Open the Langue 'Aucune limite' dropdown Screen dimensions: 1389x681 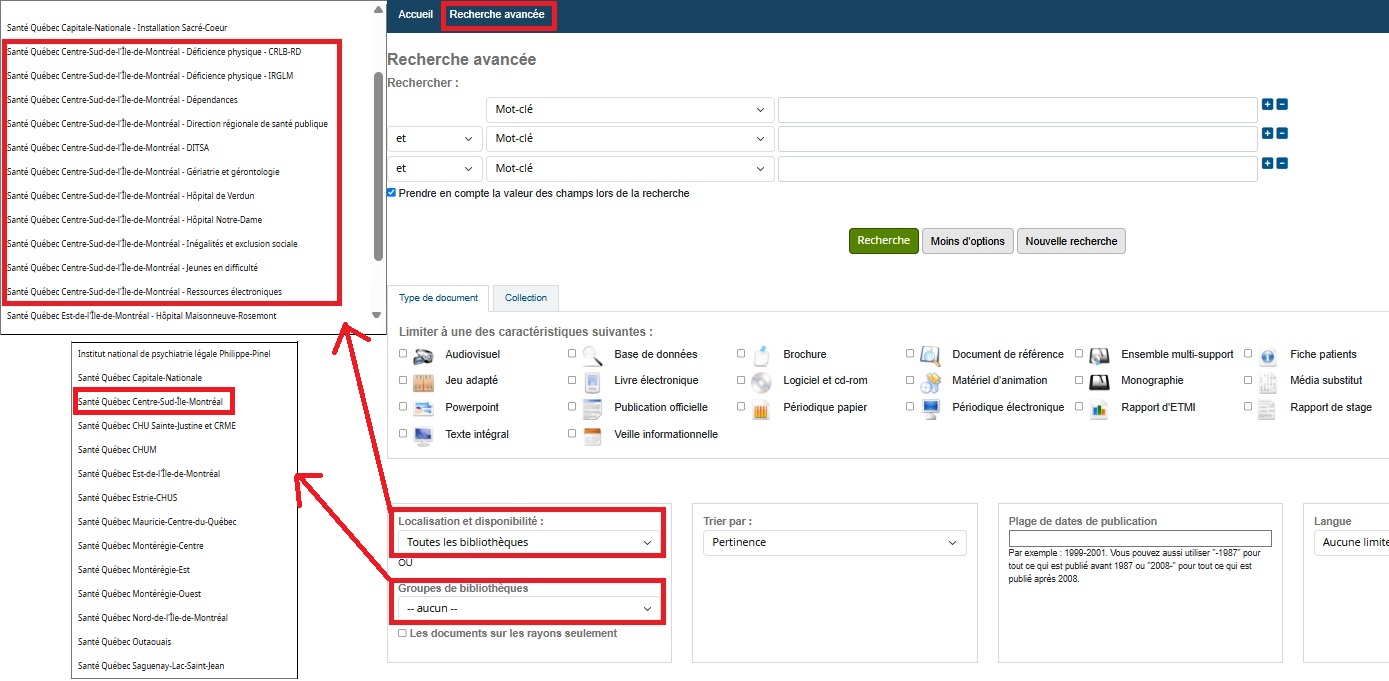coord(1351,542)
